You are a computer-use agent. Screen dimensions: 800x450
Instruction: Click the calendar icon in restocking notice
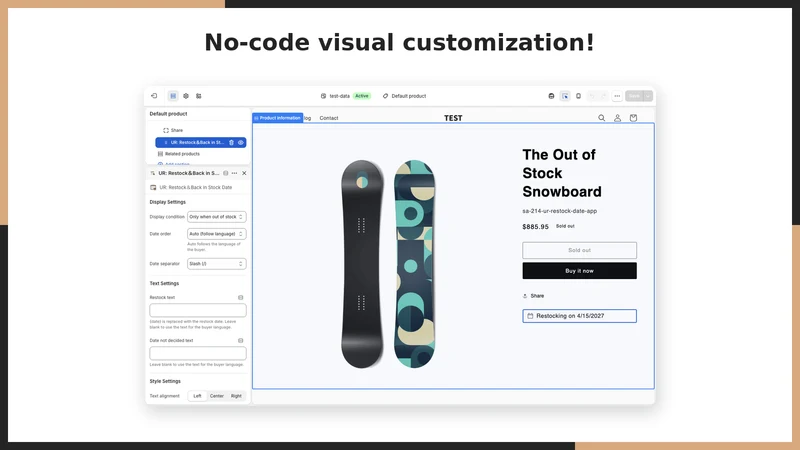pyautogui.click(x=530, y=316)
